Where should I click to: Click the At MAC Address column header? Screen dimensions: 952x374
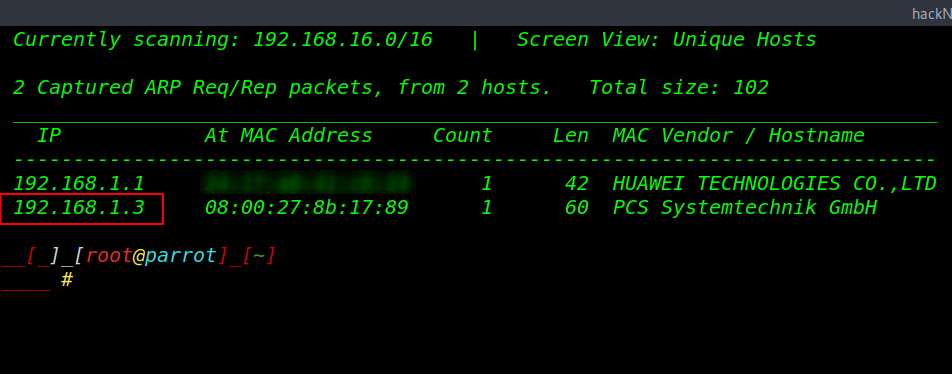click(x=288, y=135)
